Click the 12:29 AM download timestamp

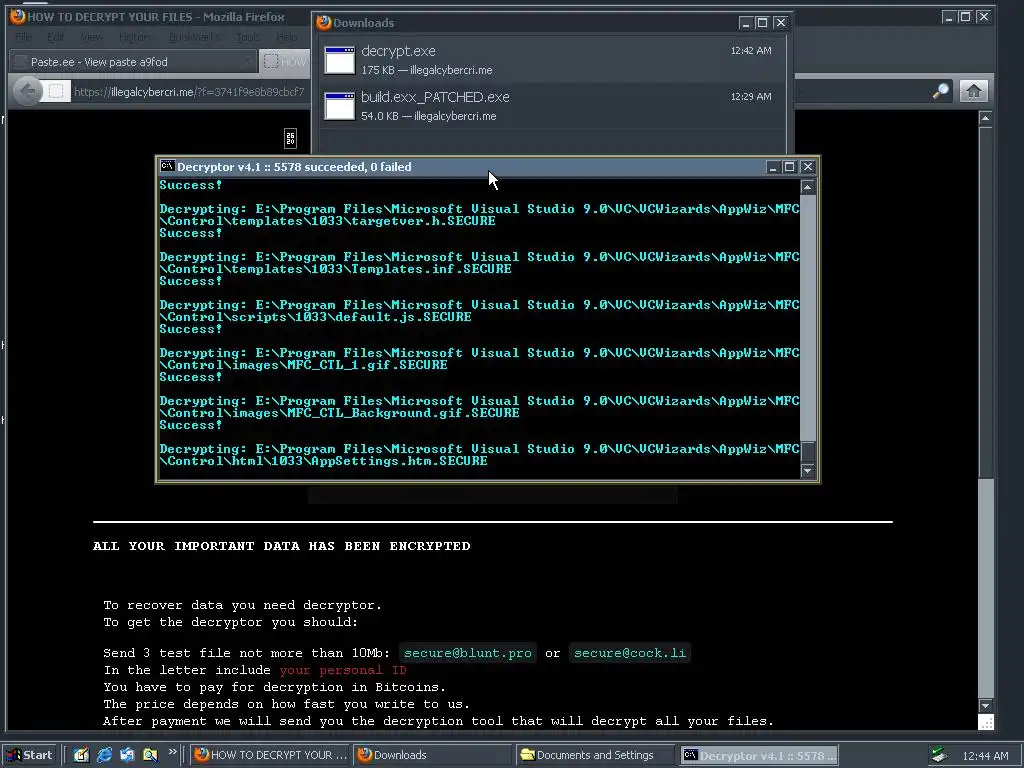point(750,96)
